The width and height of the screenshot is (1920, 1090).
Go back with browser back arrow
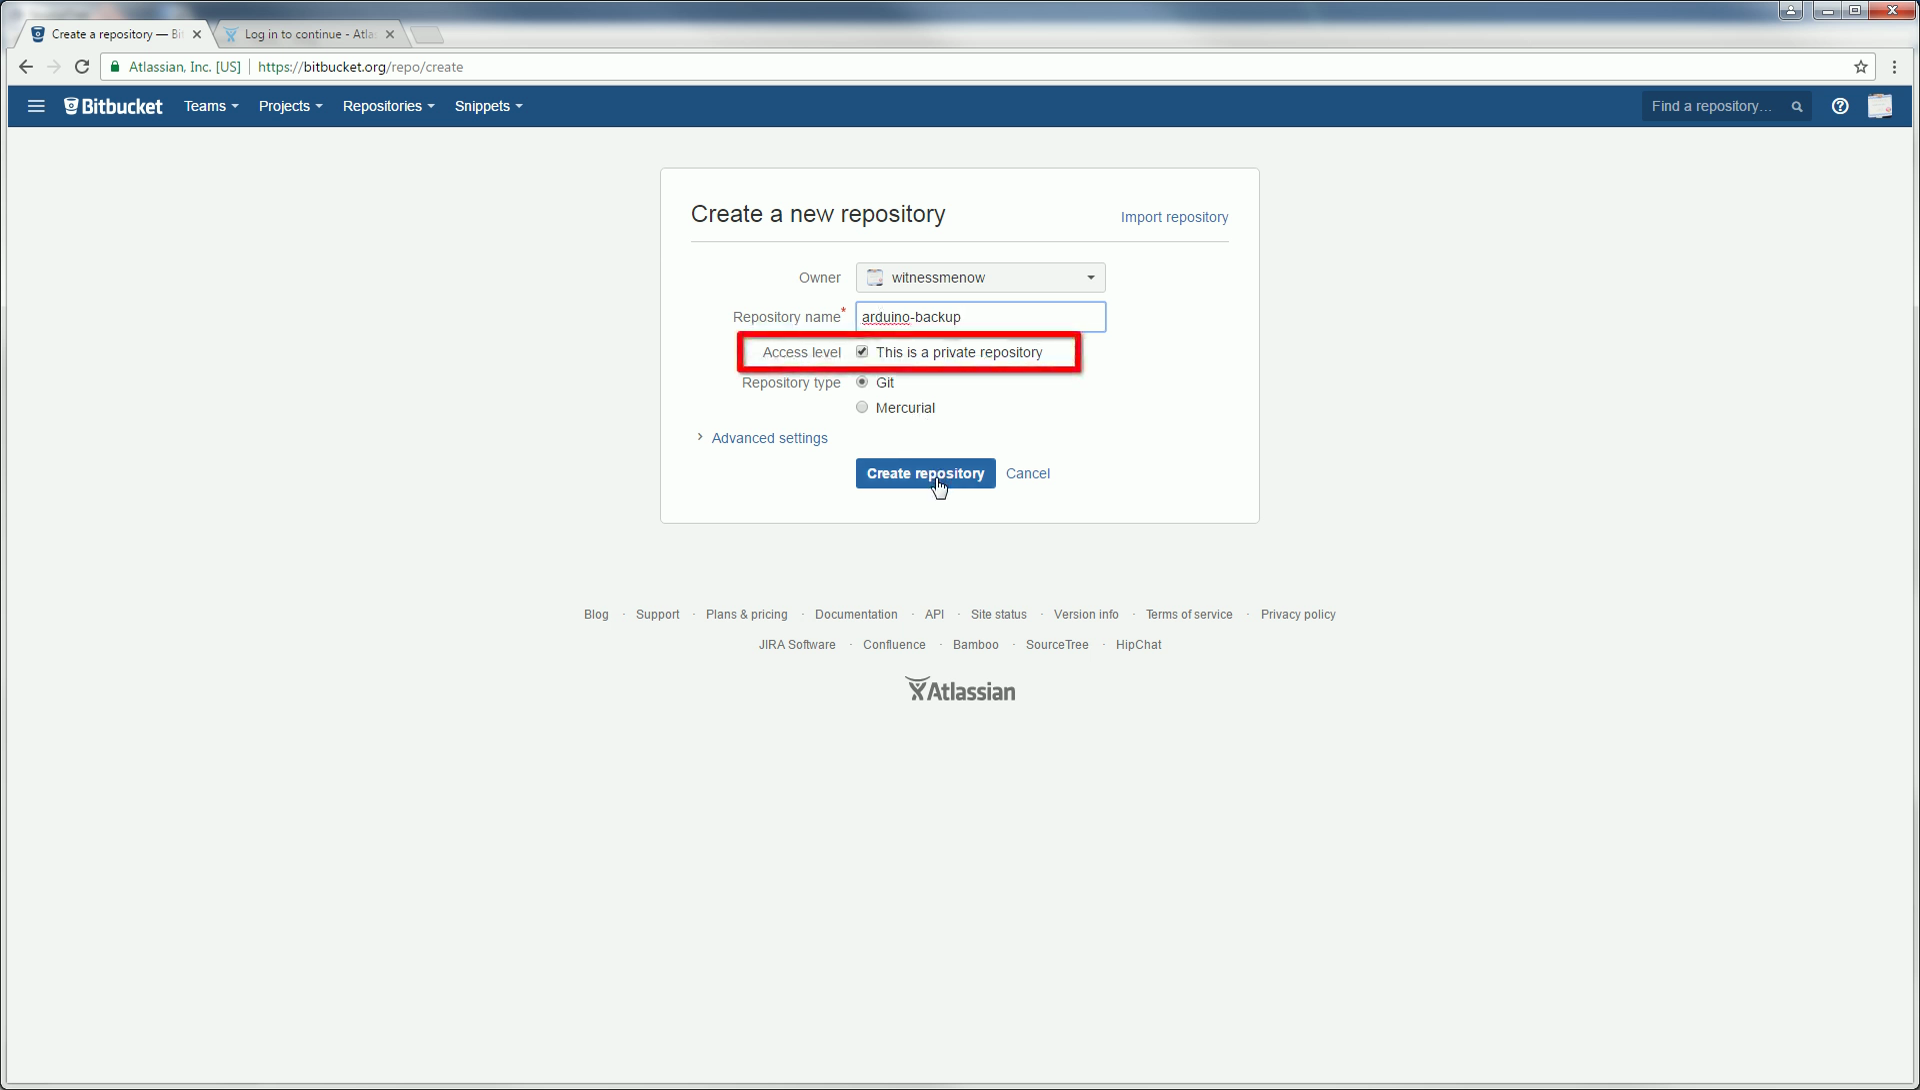26,67
